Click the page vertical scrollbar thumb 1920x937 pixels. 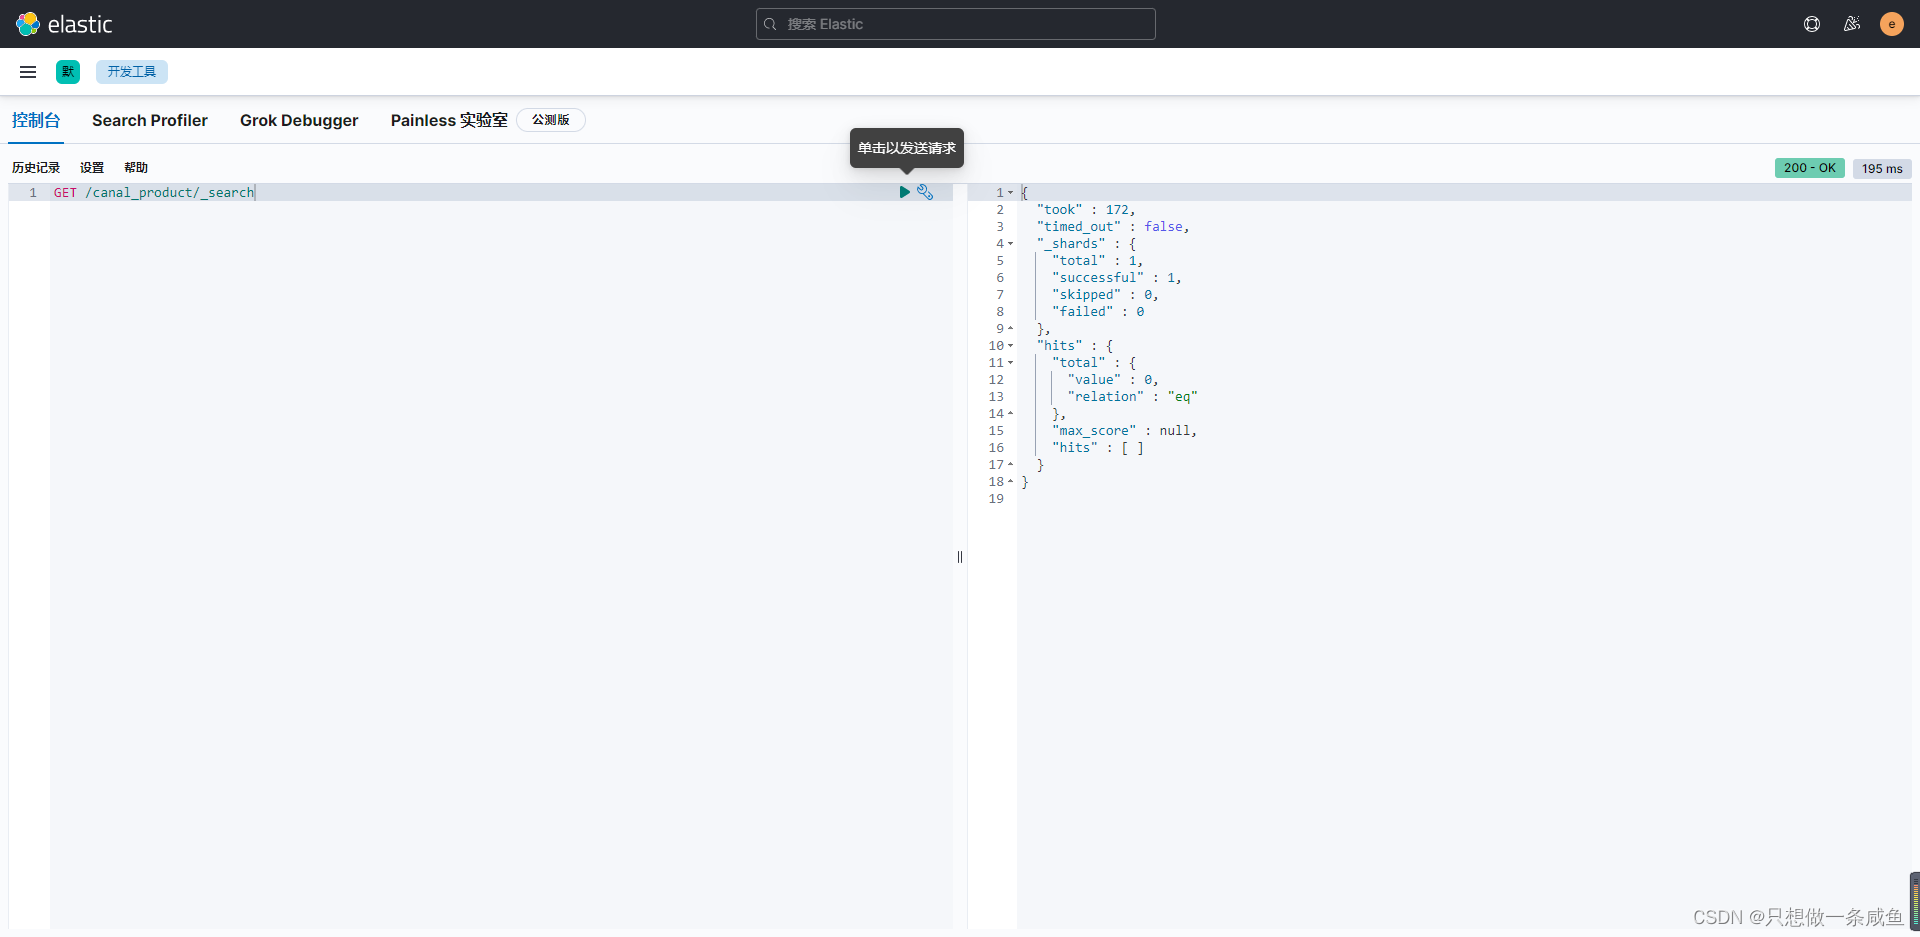(1914, 900)
